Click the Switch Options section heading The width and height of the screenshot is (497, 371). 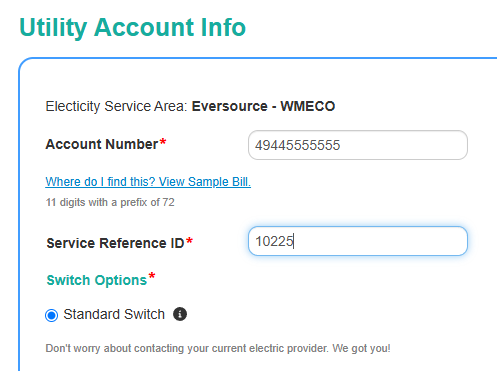point(97,280)
